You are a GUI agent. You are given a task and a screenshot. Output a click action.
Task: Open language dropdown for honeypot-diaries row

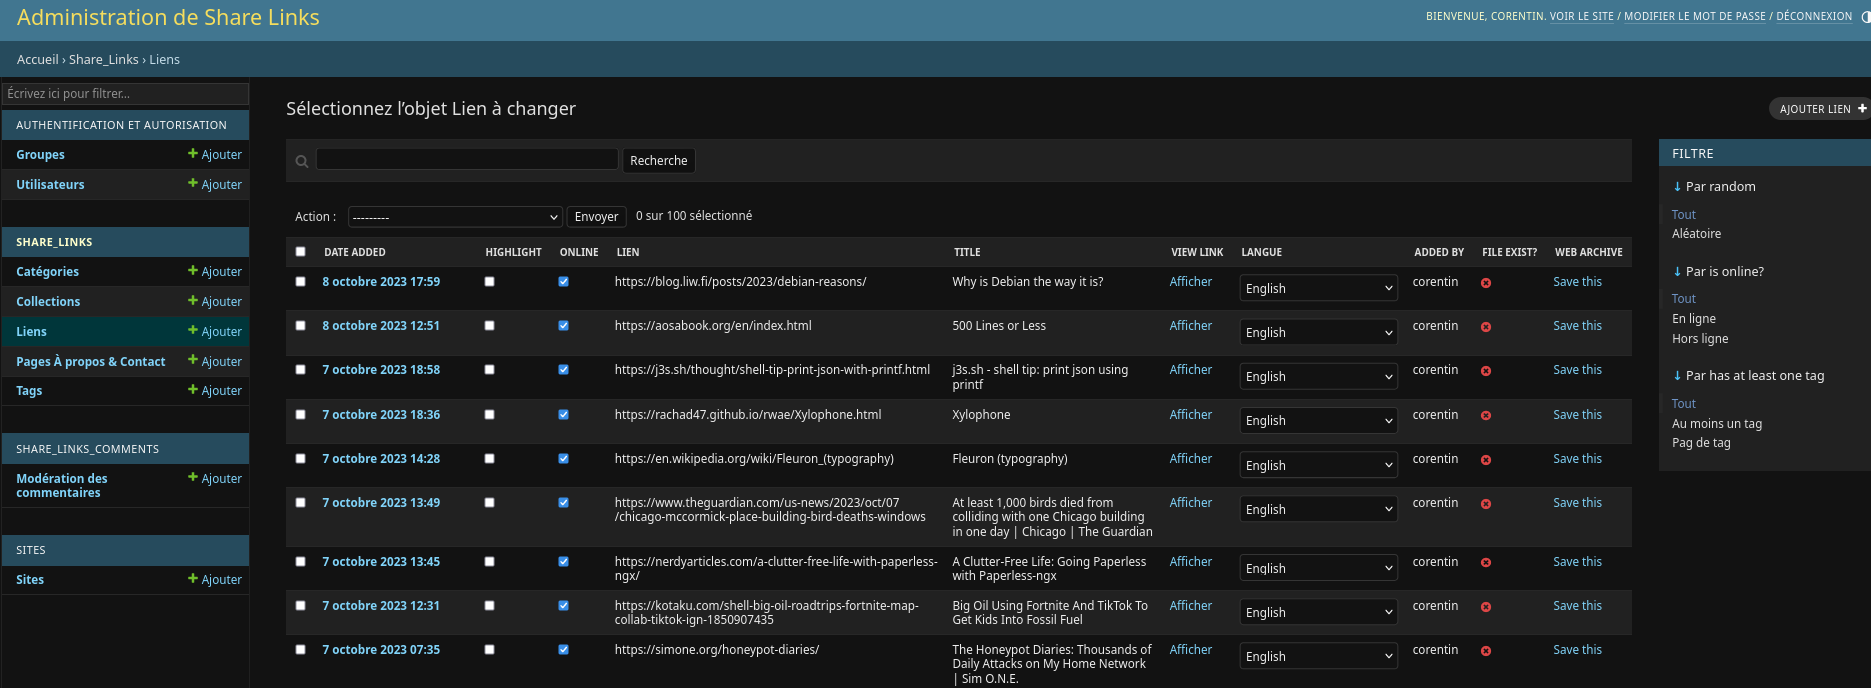tap(1318, 656)
